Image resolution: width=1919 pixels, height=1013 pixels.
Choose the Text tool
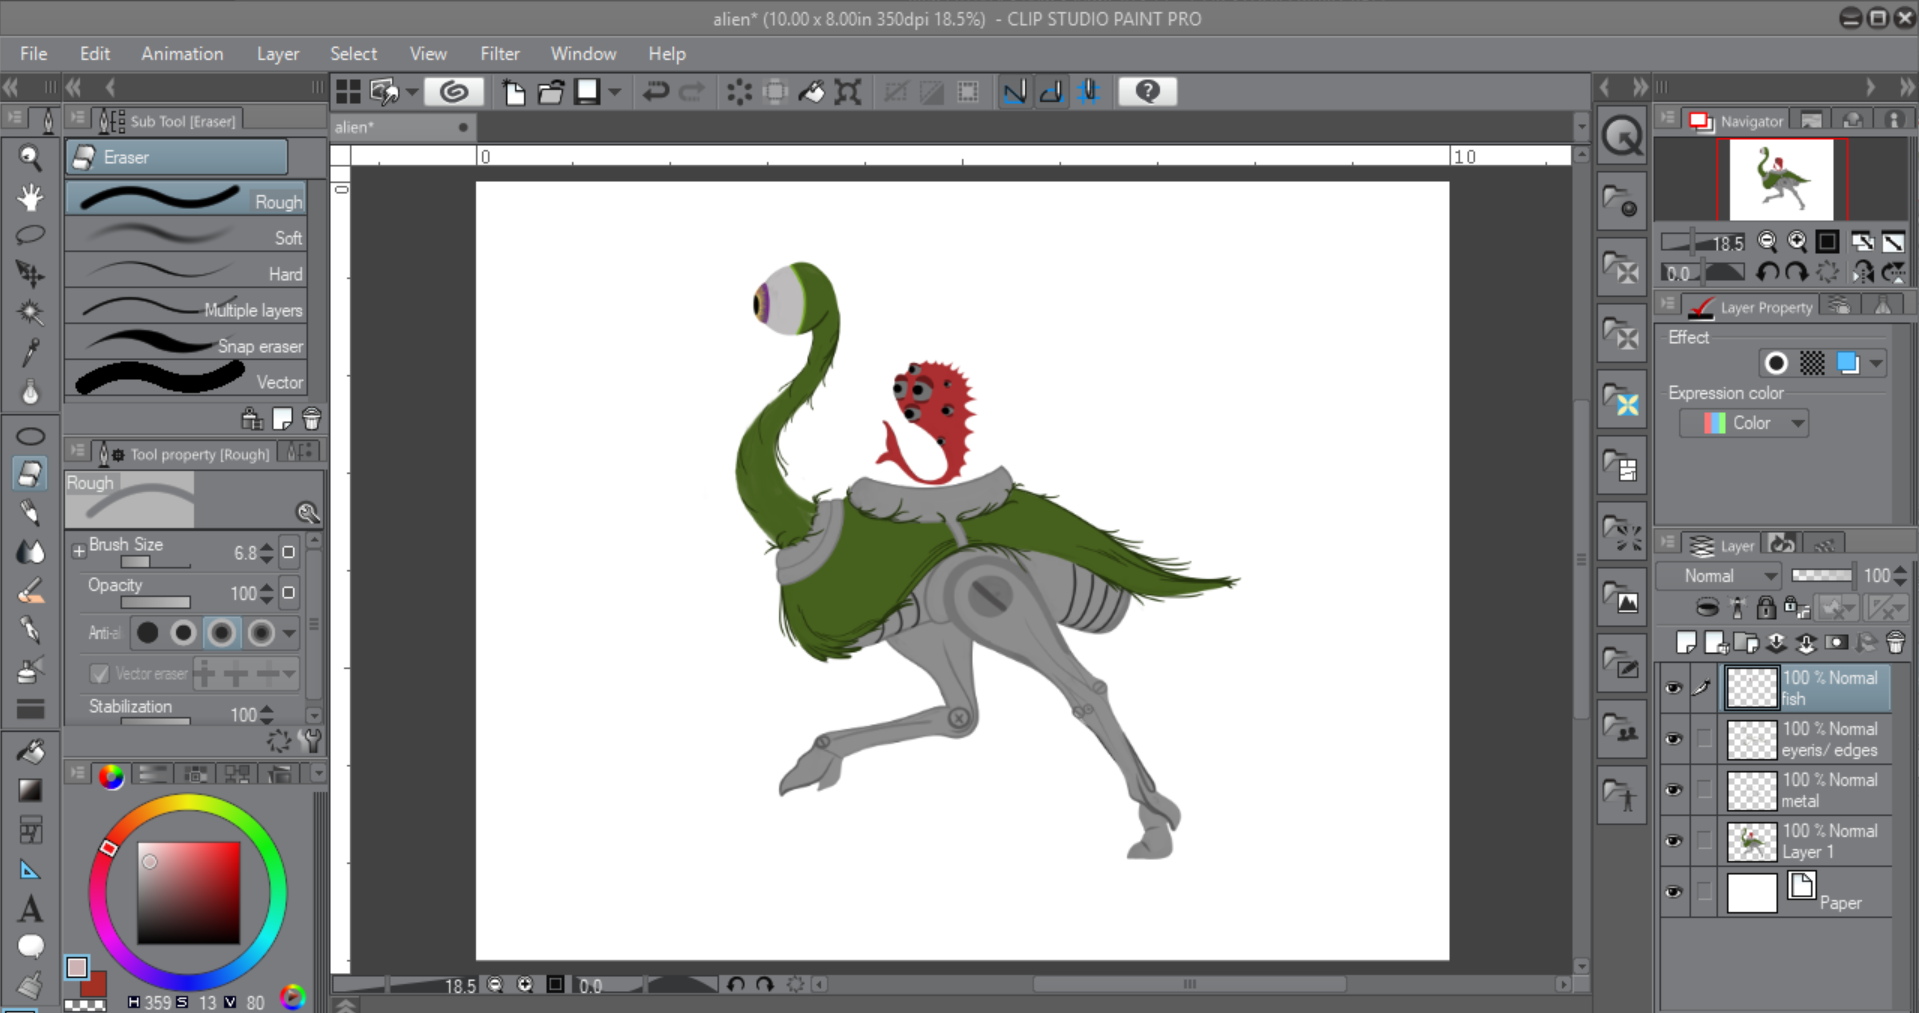(30, 909)
